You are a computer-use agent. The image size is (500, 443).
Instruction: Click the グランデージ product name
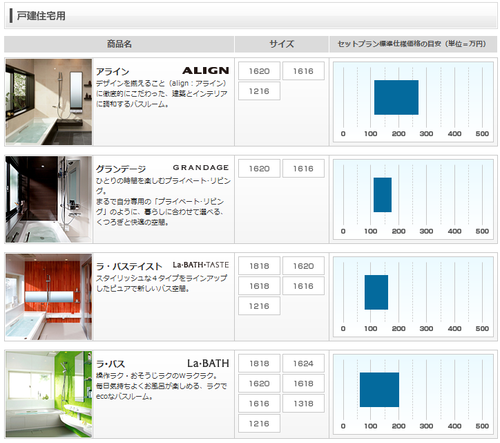(x=121, y=169)
